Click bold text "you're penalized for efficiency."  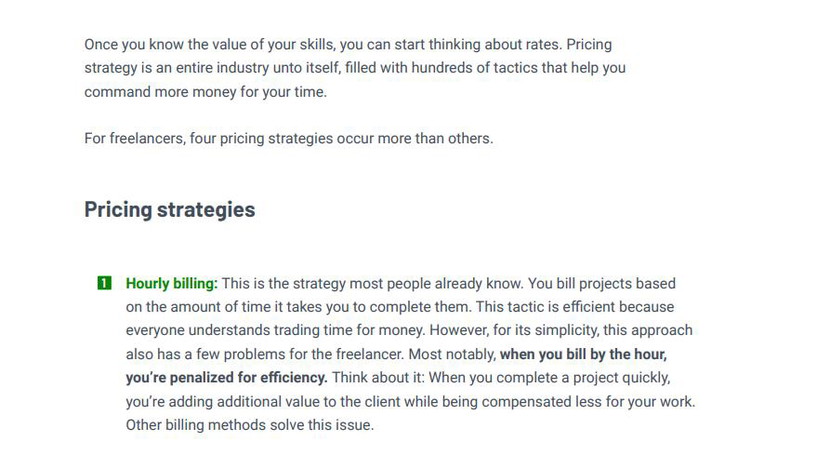(226, 378)
